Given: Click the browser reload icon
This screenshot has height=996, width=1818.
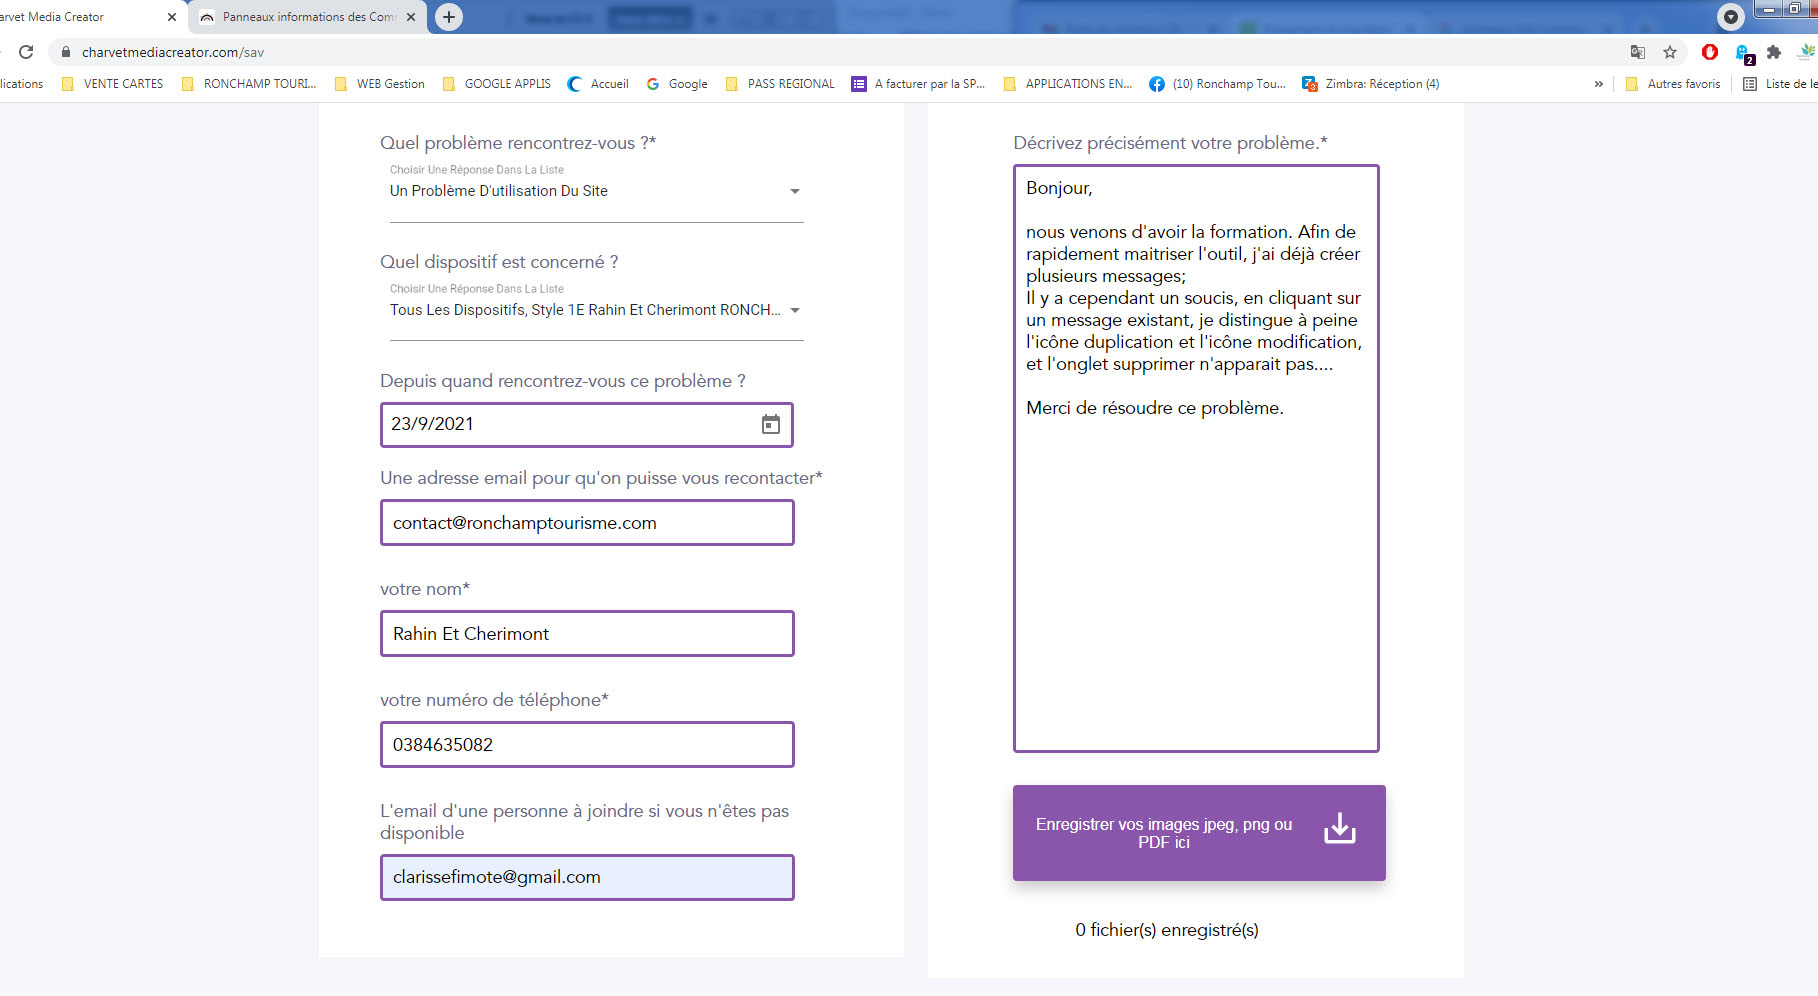Looking at the screenshot, I should [27, 52].
